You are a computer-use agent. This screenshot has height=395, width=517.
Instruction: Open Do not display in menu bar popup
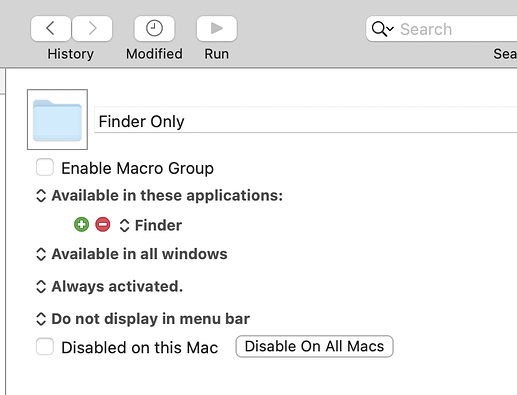point(143,319)
